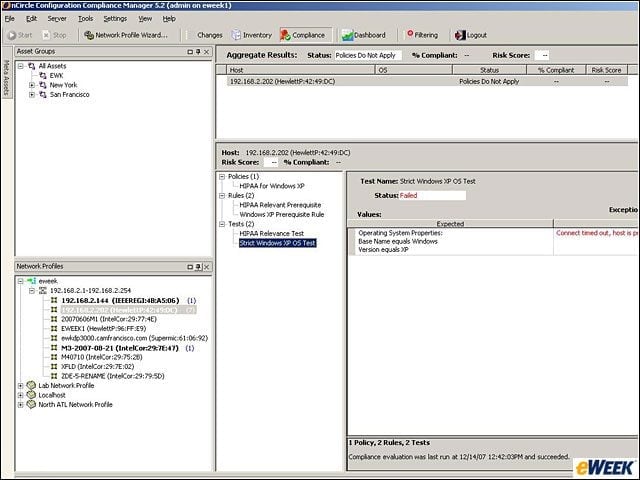Open the Inventory view
This screenshot has height=480, width=640.
[x=251, y=35]
